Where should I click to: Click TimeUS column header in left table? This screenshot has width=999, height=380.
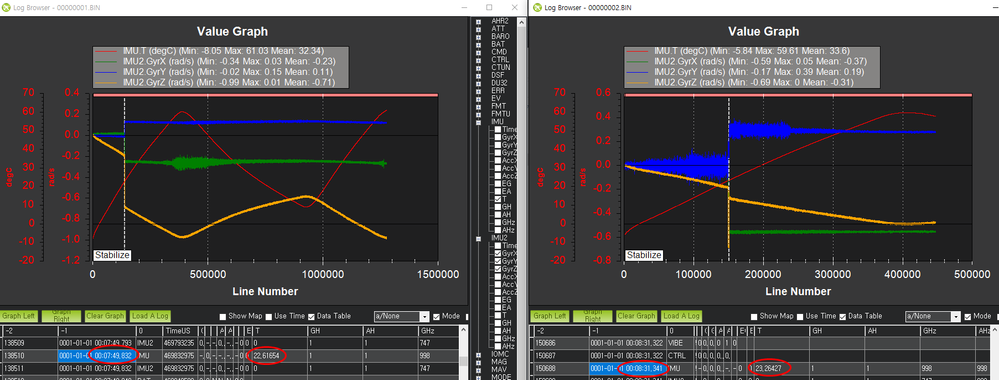click(x=180, y=332)
